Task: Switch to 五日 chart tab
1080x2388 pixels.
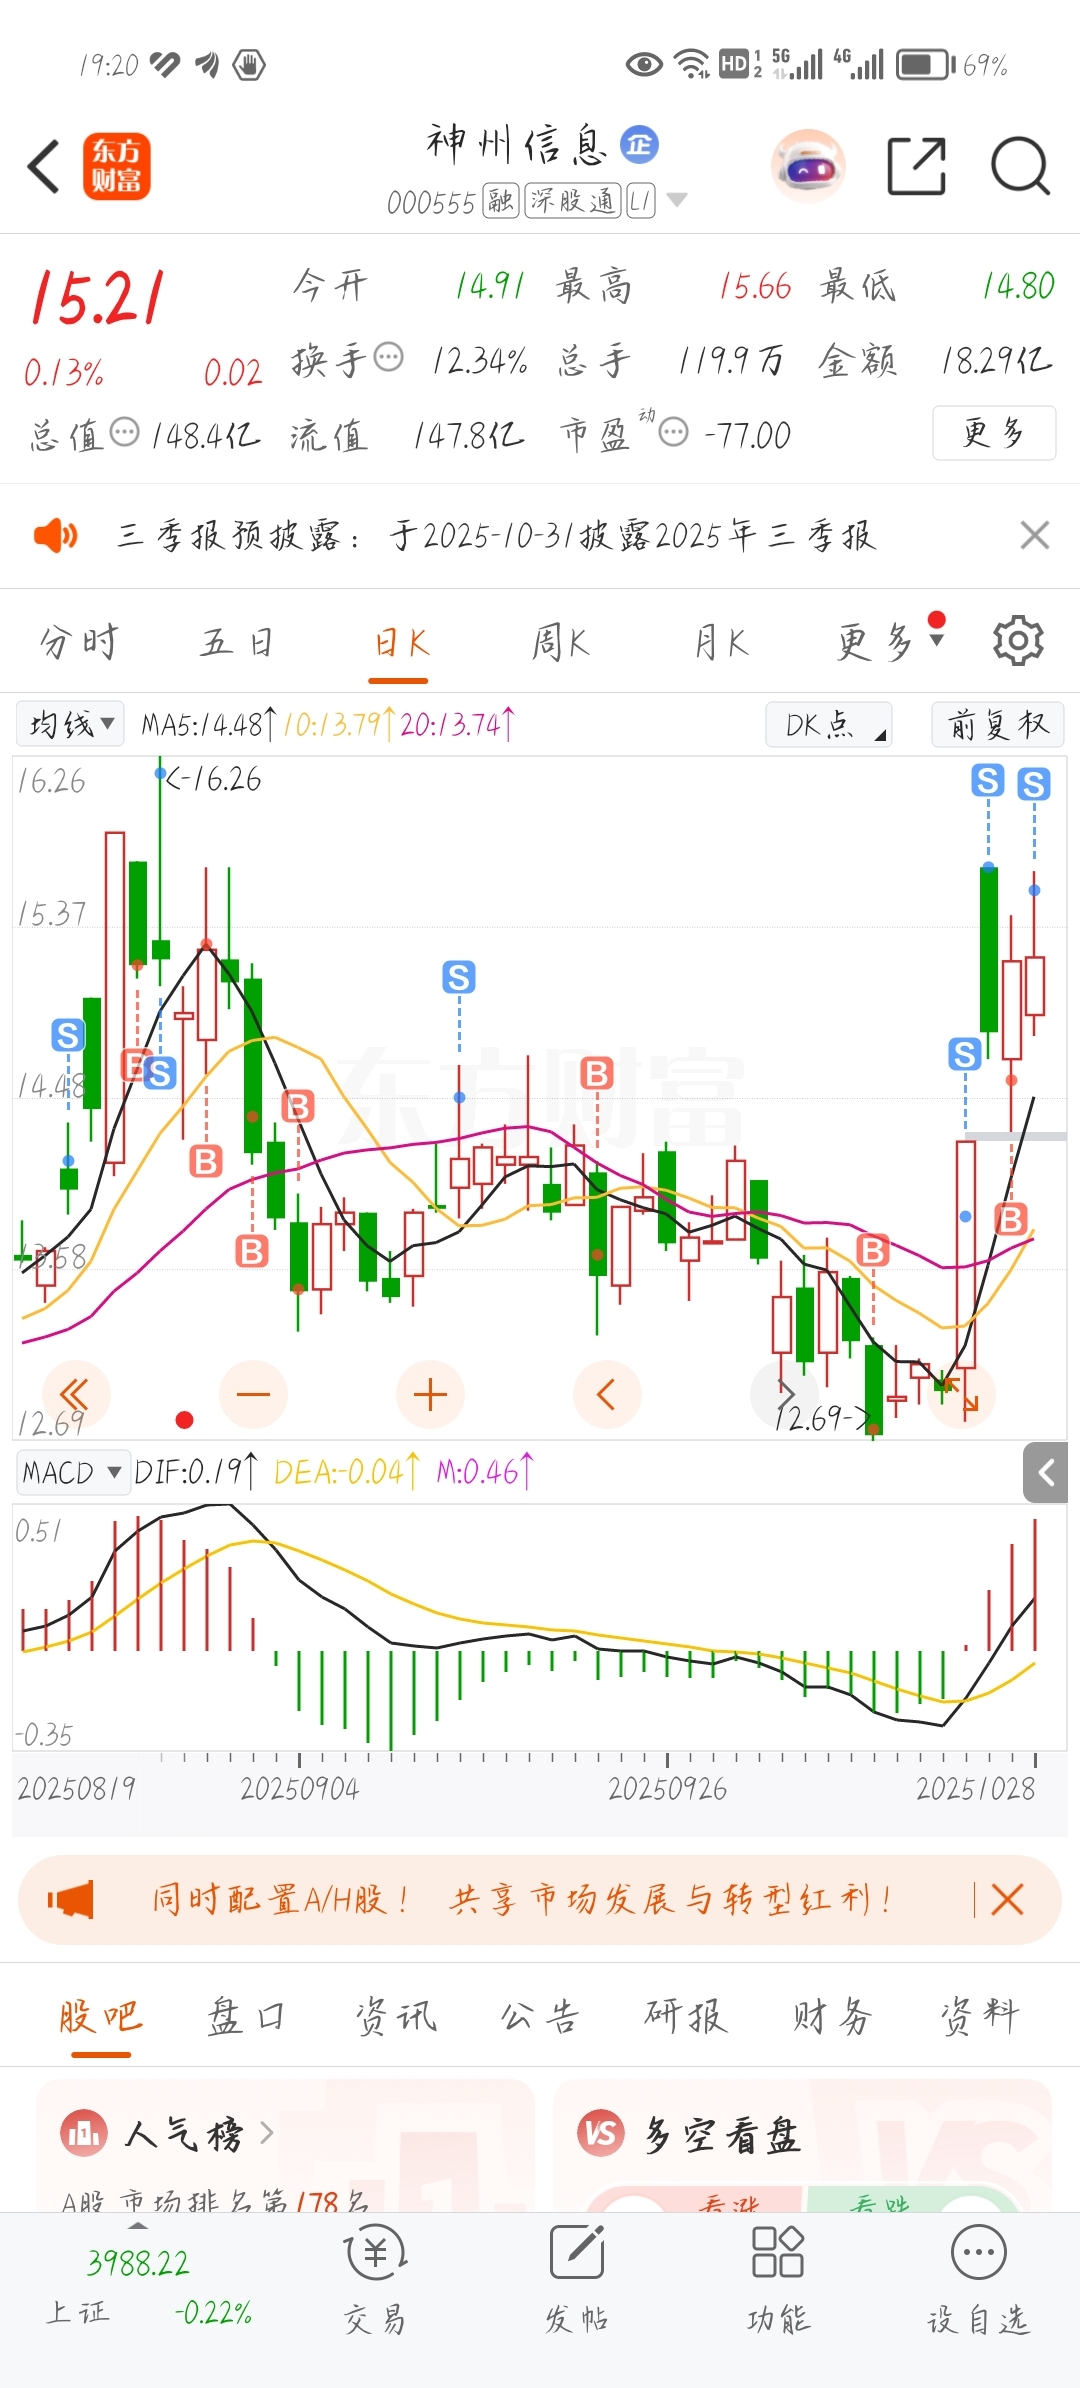Action: coord(238,642)
